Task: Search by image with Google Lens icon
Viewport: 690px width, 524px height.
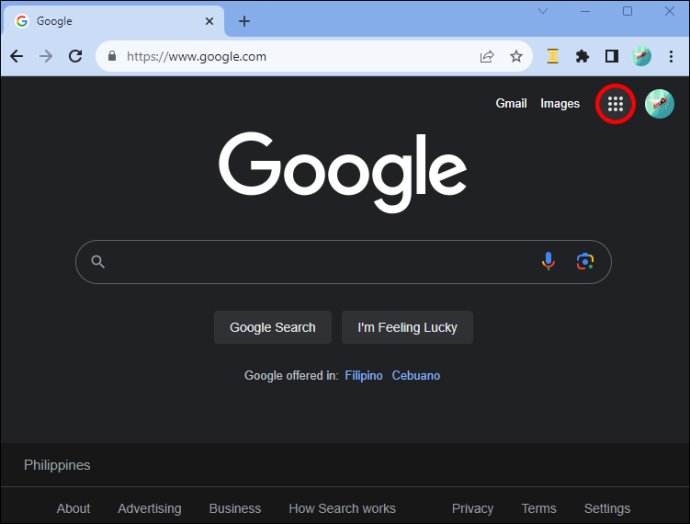Action: pyautogui.click(x=585, y=261)
